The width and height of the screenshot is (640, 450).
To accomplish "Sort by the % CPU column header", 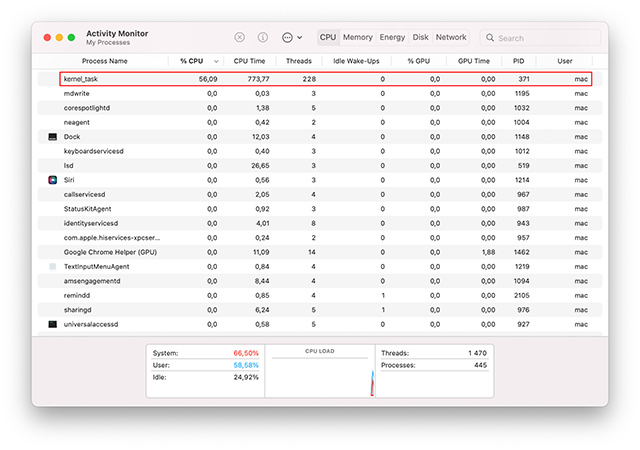I will tap(194, 61).
